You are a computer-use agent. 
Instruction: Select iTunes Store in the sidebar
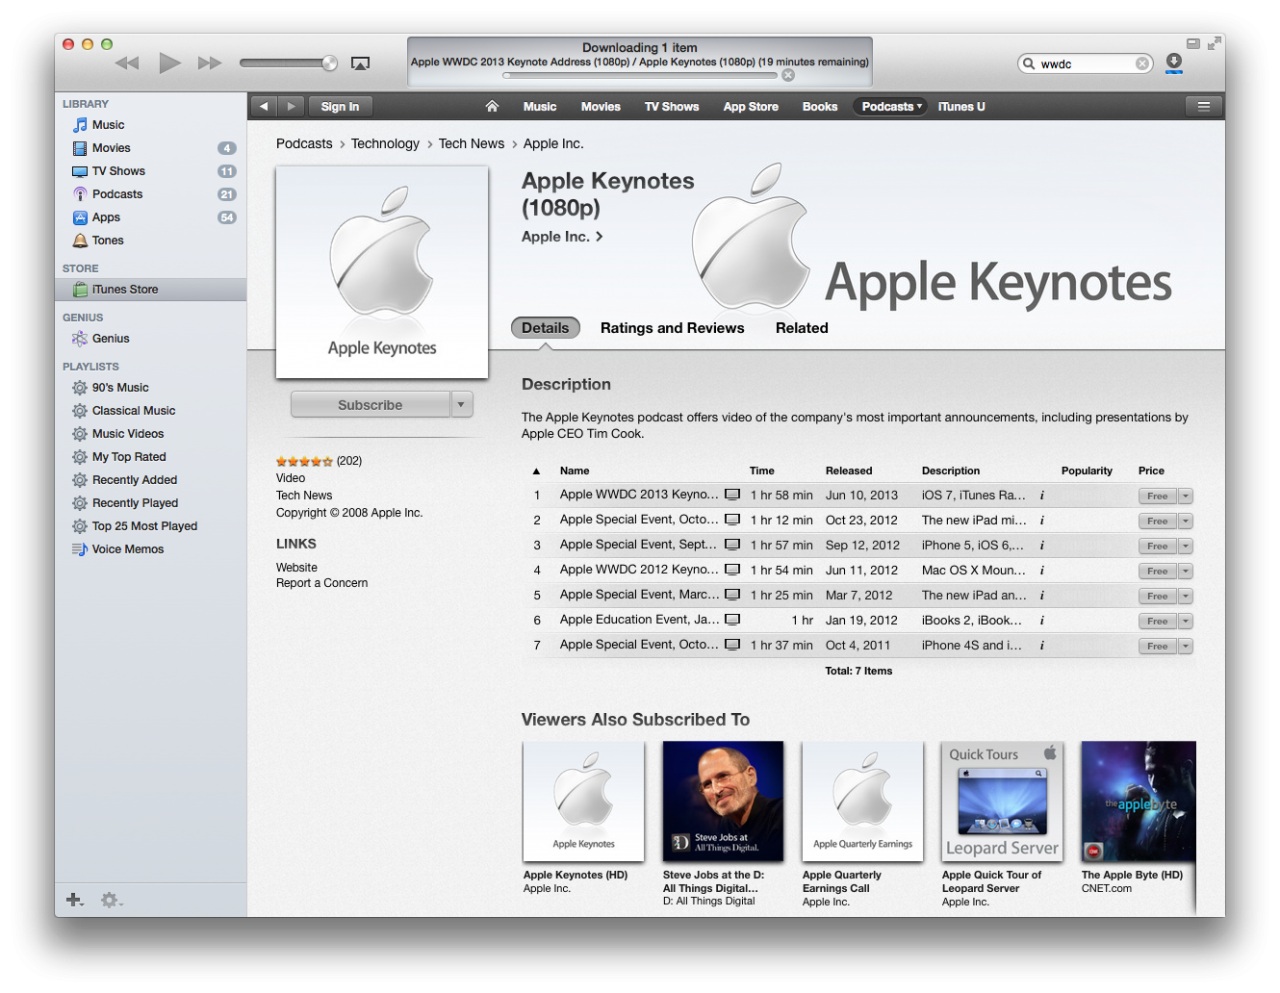click(x=150, y=289)
